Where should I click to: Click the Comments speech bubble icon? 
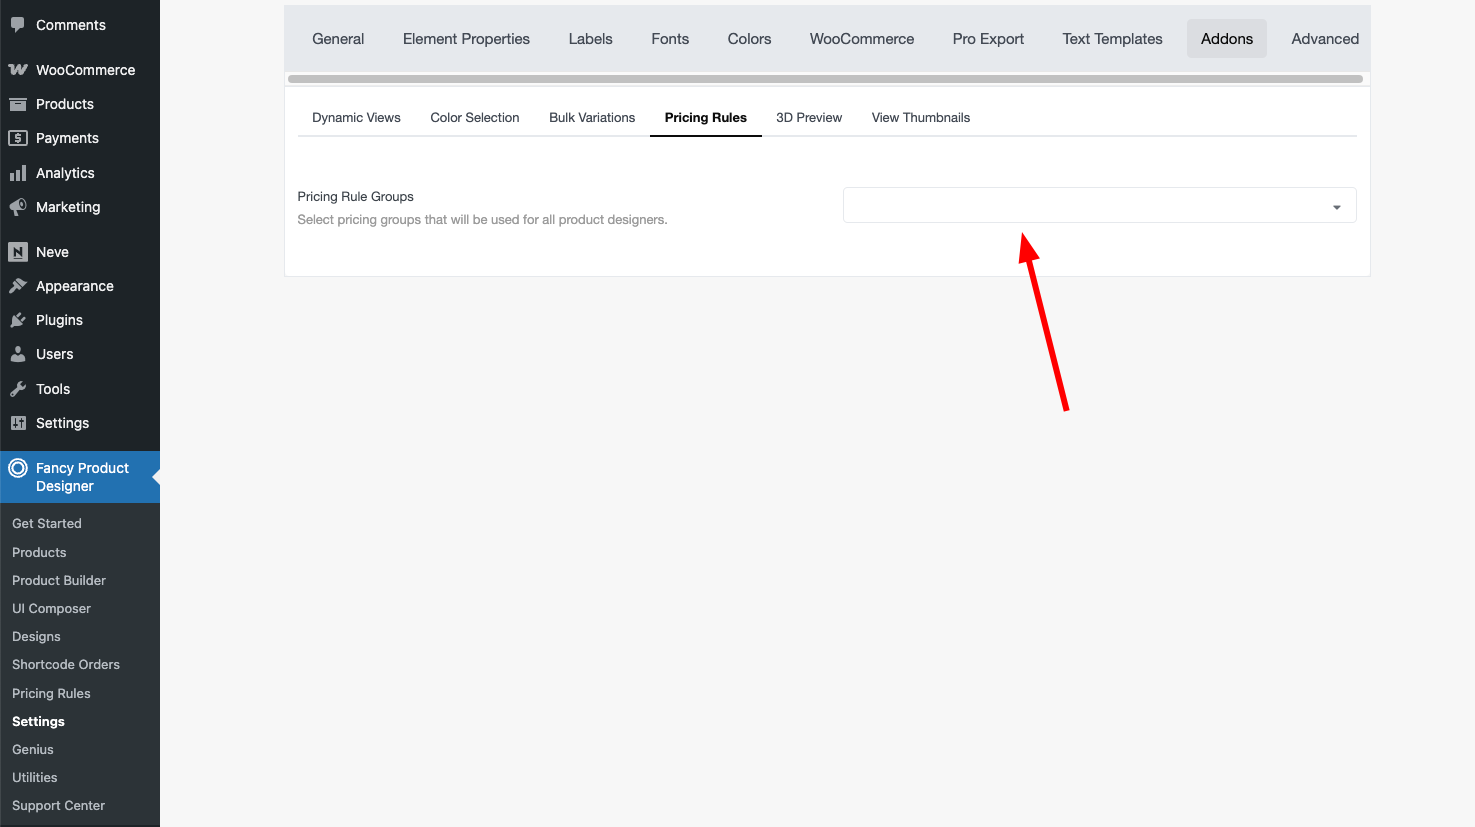point(17,25)
